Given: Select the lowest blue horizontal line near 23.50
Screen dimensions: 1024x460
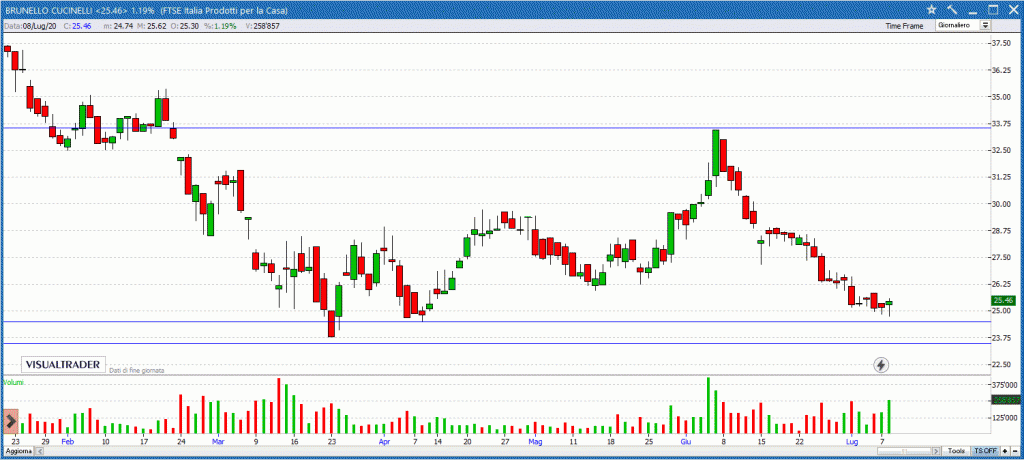Looking at the screenshot, I should 496,344.
